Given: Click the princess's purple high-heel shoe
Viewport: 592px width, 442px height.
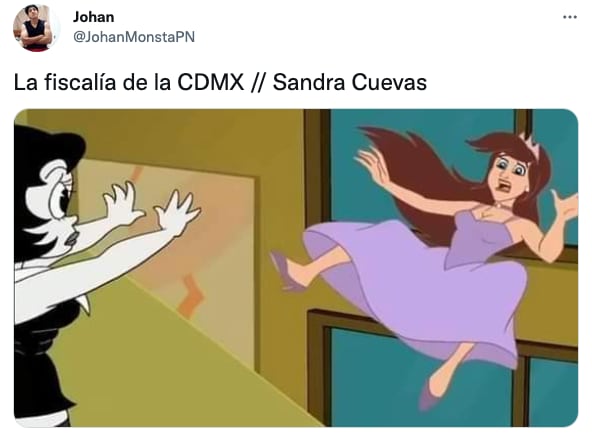Looking at the screenshot, I should click(282, 271).
